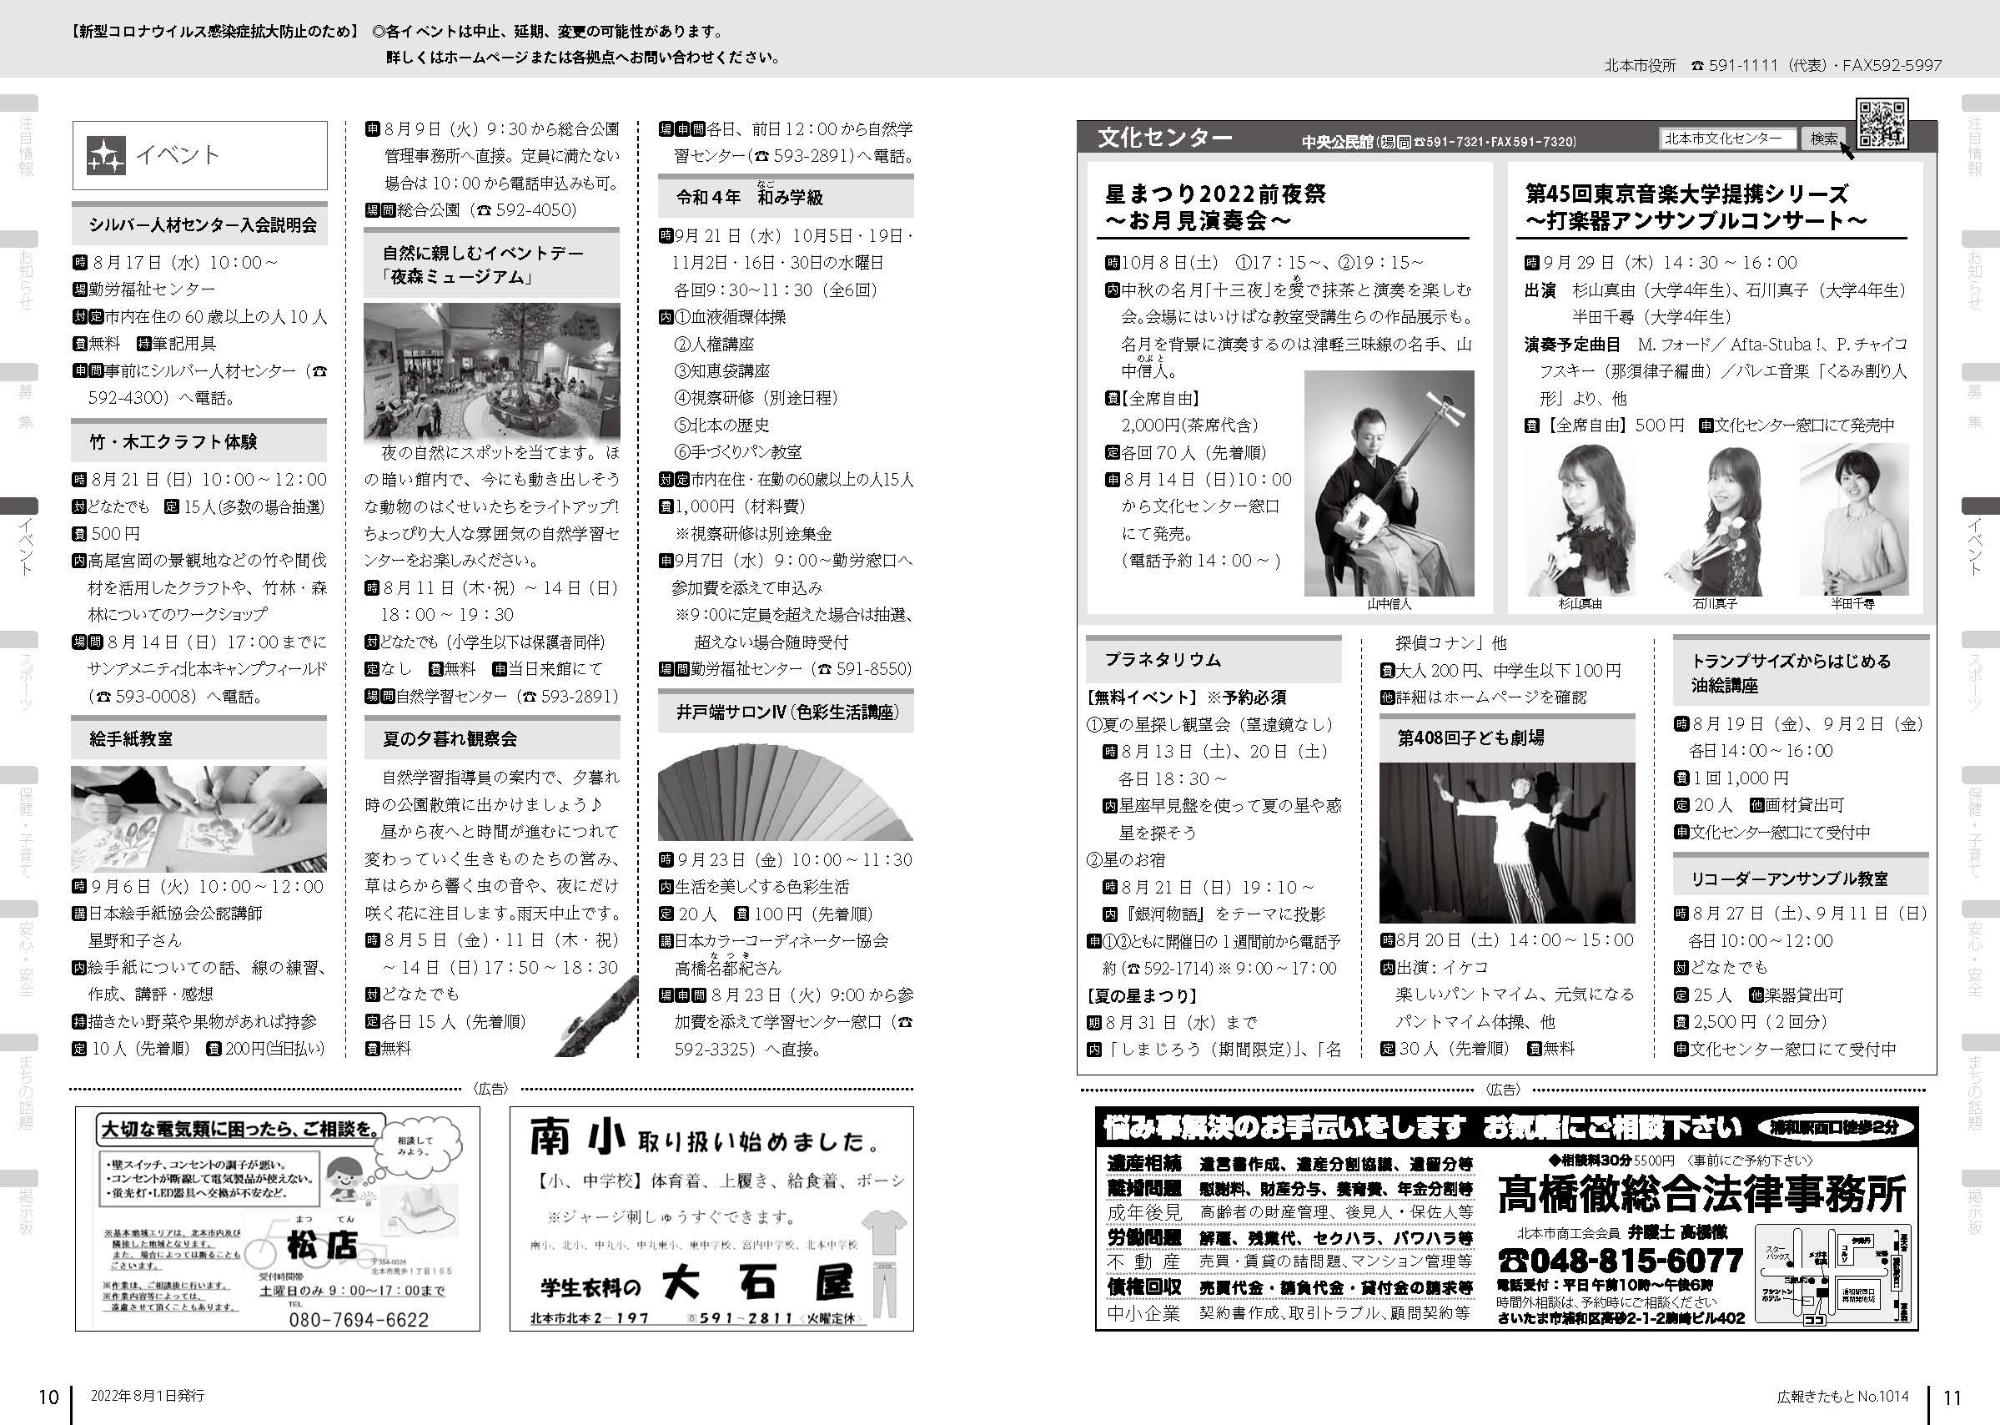Image resolution: width=2000 pixels, height=1425 pixels.
Task: Open the 子ども劇場 pantomime stage photo
Action: click(x=1507, y=843)
